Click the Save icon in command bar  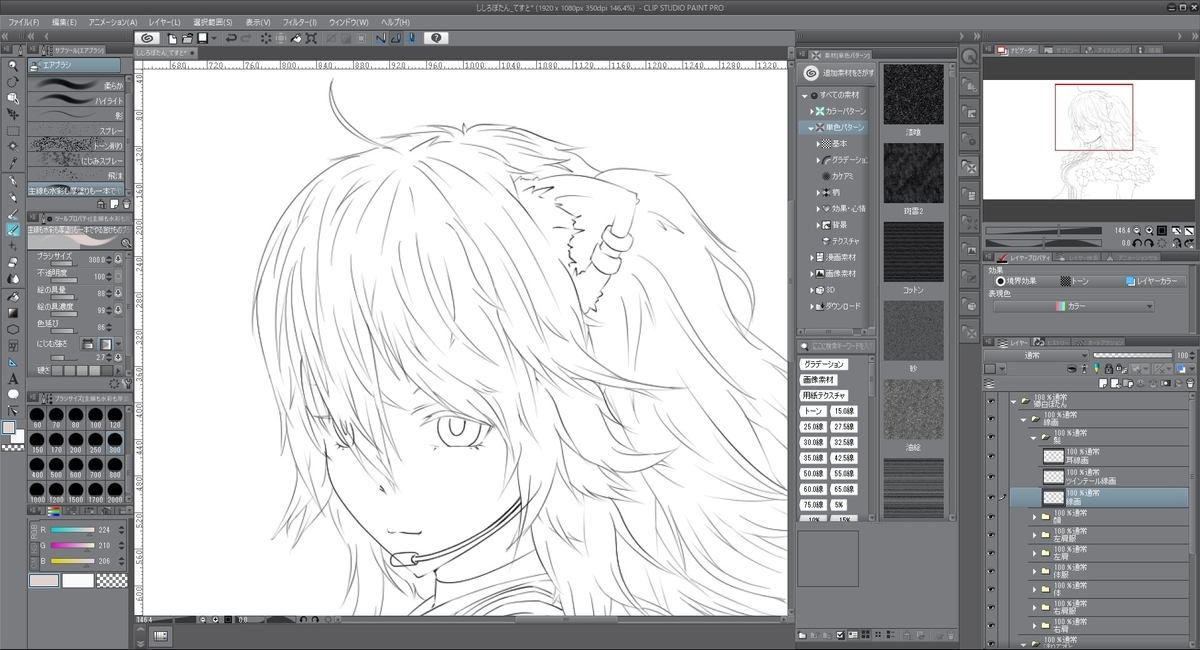[x=201, y=38]
